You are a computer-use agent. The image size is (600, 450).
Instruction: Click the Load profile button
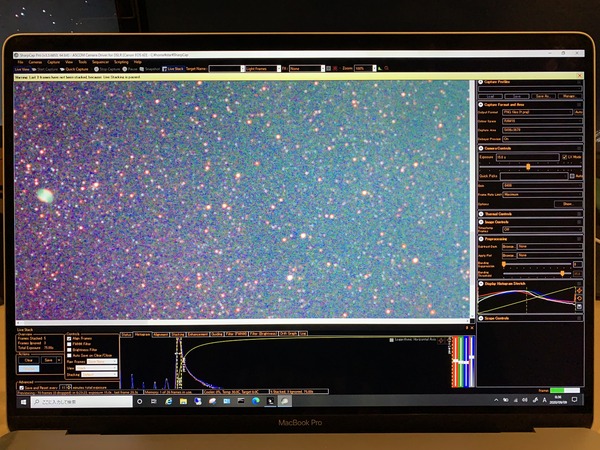pos(490,96)
